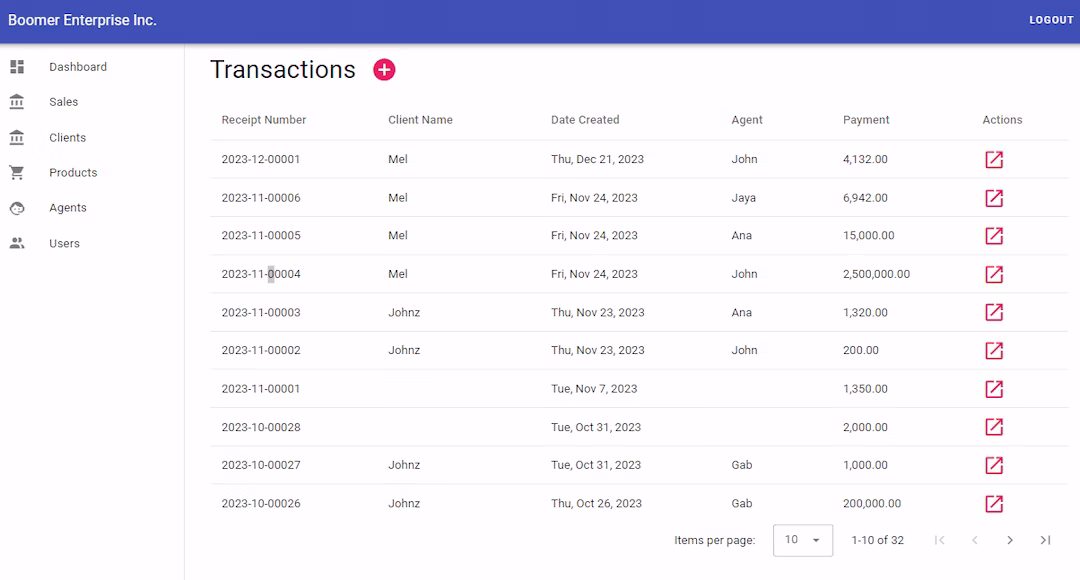This screenshot has width=1080, height=580.
Task: Click the Boomer Enterprise Inc. title
Action: pos(82,20)
